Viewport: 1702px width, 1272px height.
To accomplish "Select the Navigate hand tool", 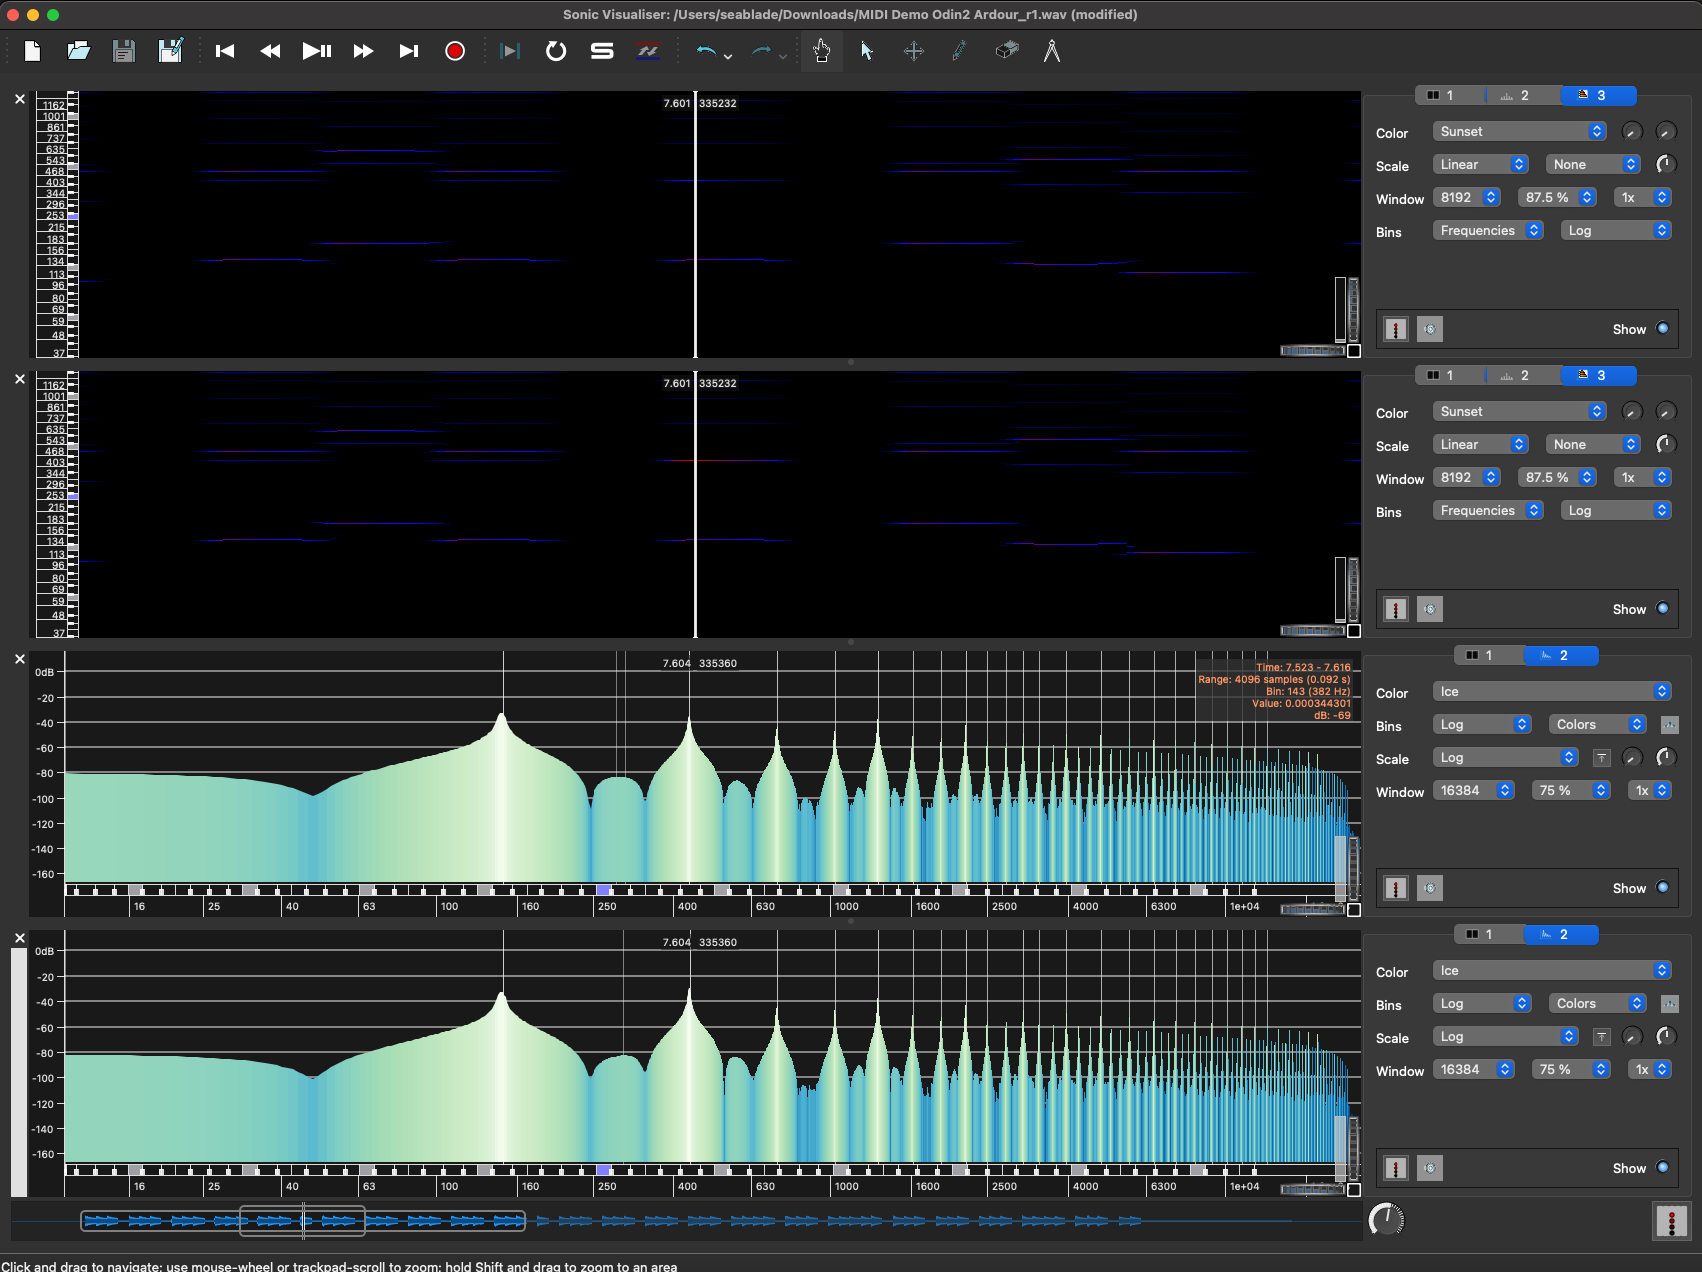I will (821, 51).
